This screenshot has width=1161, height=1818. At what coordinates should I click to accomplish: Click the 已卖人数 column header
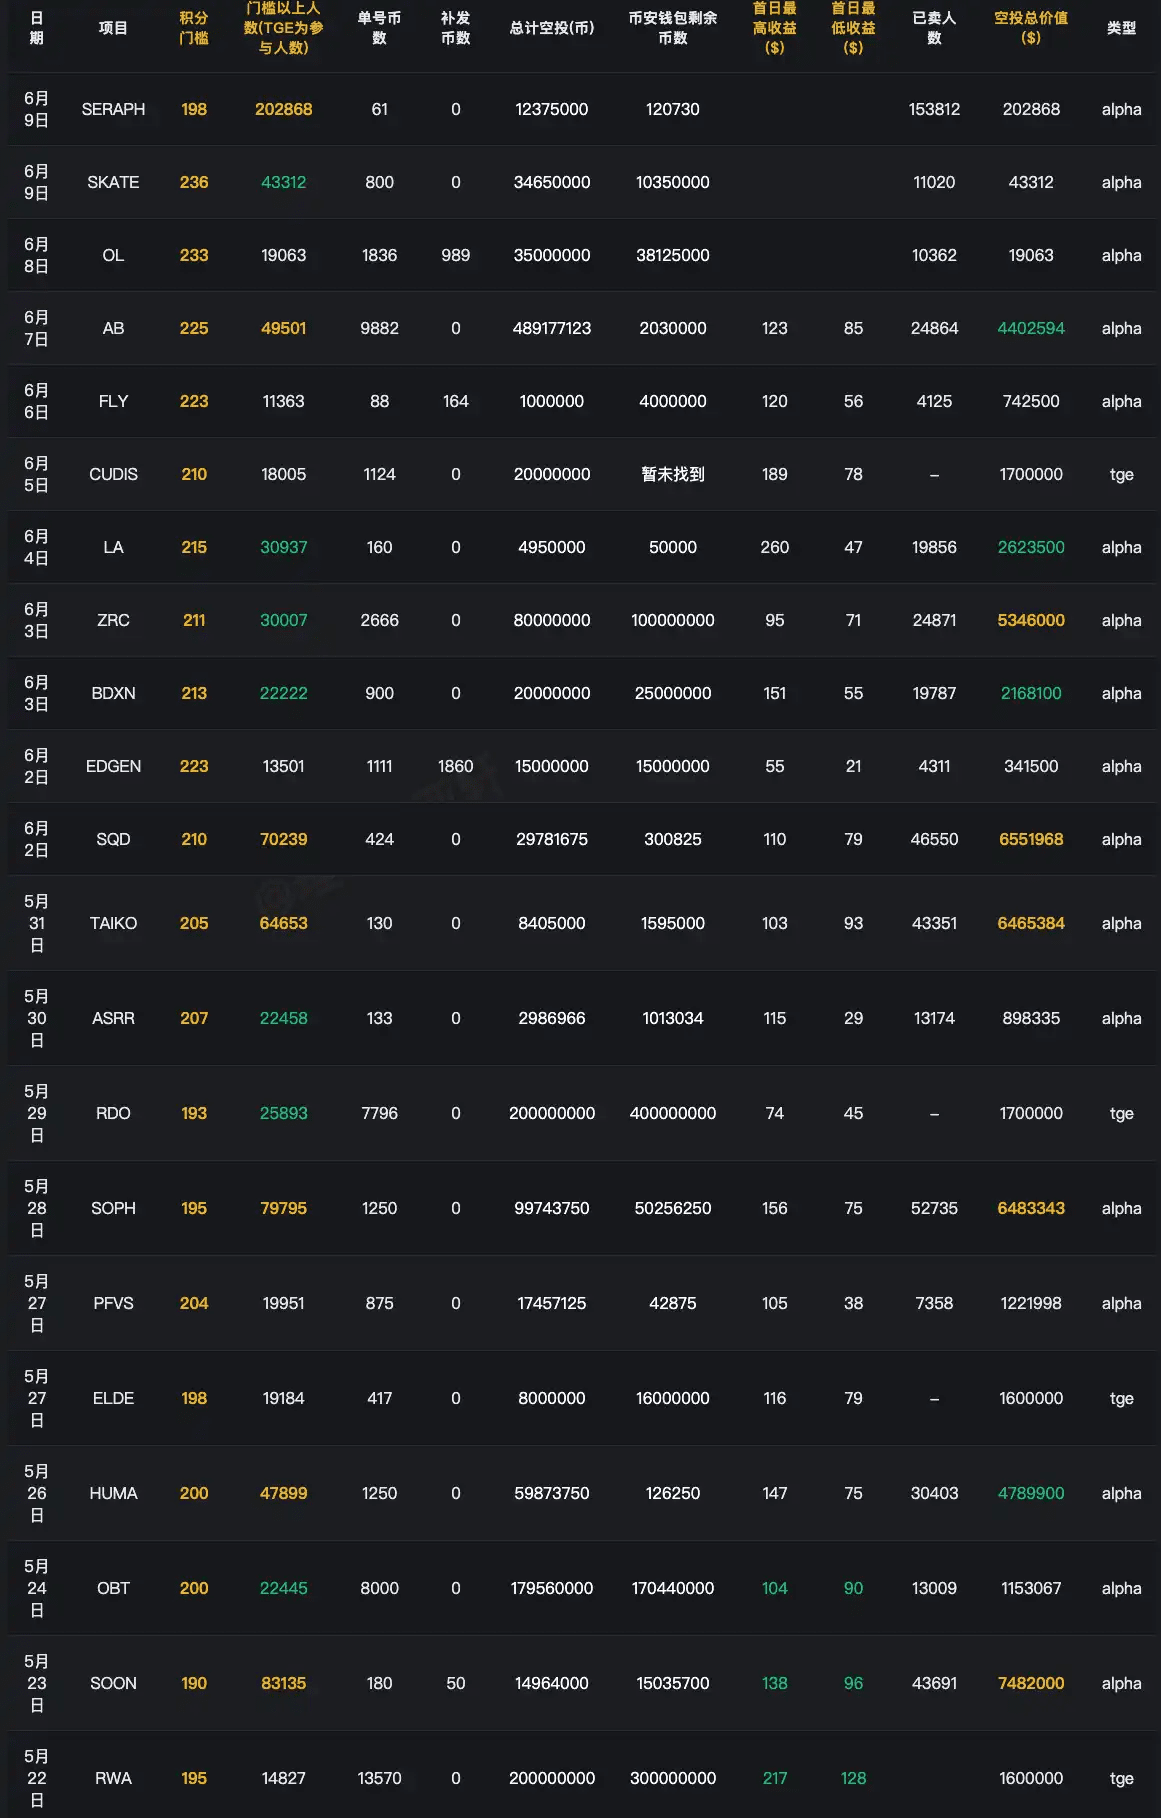(934, 28)
